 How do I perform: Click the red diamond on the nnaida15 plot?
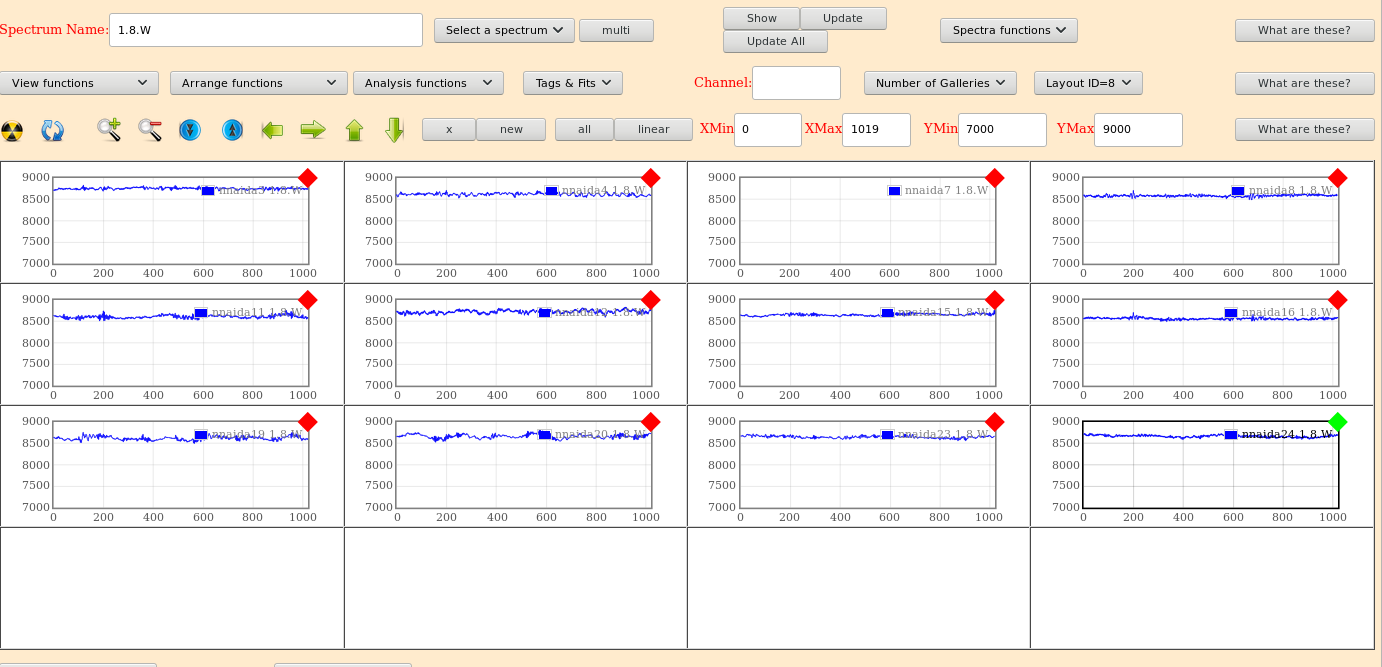pos(994,300)
